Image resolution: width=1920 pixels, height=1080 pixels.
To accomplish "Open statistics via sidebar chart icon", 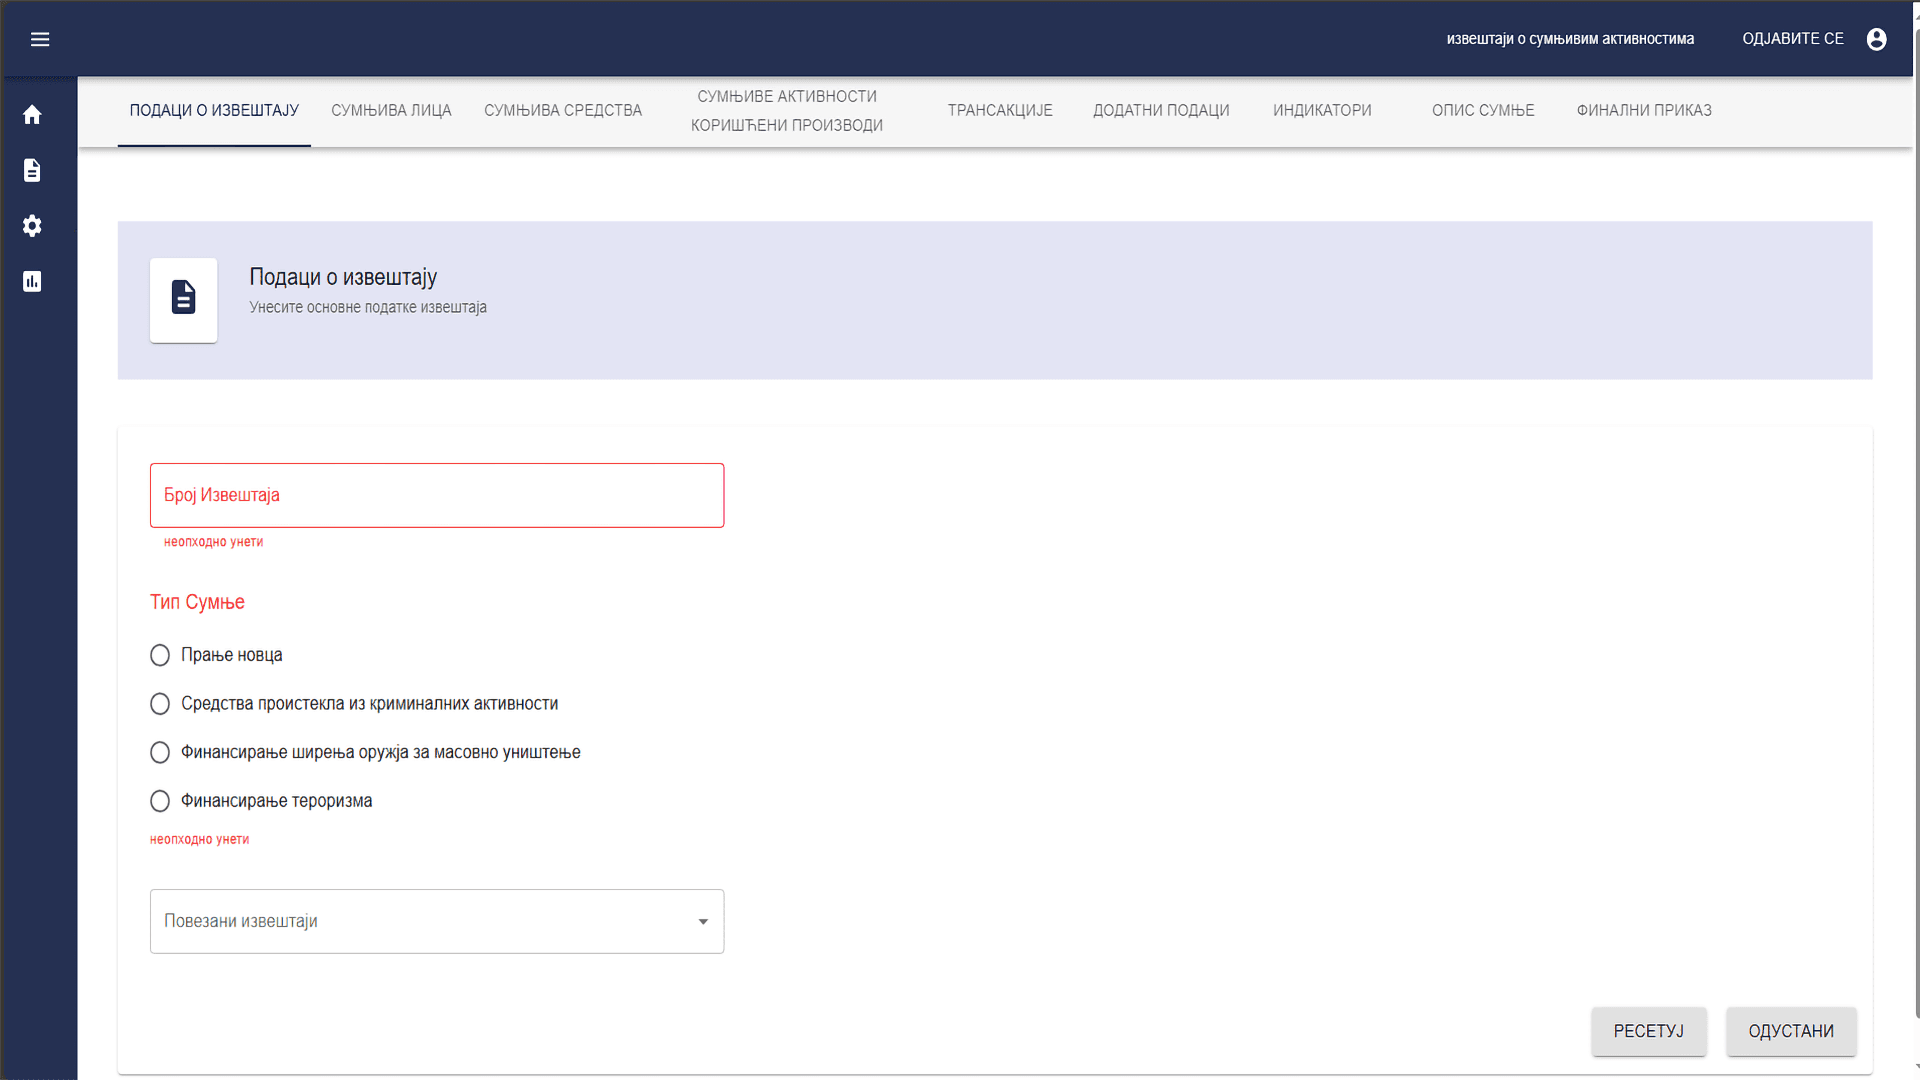I will point(32,282).
